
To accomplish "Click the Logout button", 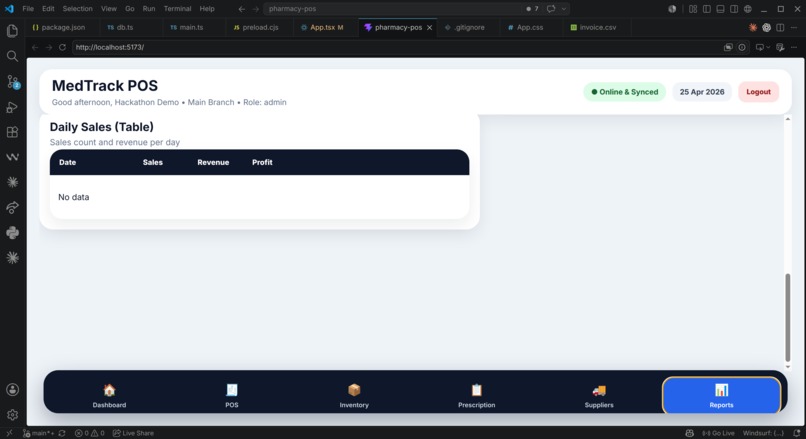I will (758, 92).
